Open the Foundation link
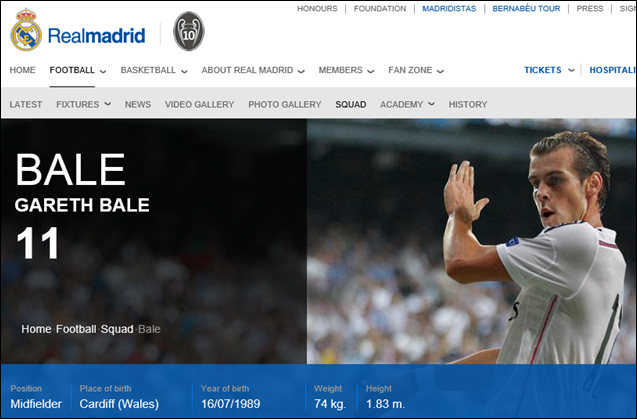637x419 pixels. 380,9
